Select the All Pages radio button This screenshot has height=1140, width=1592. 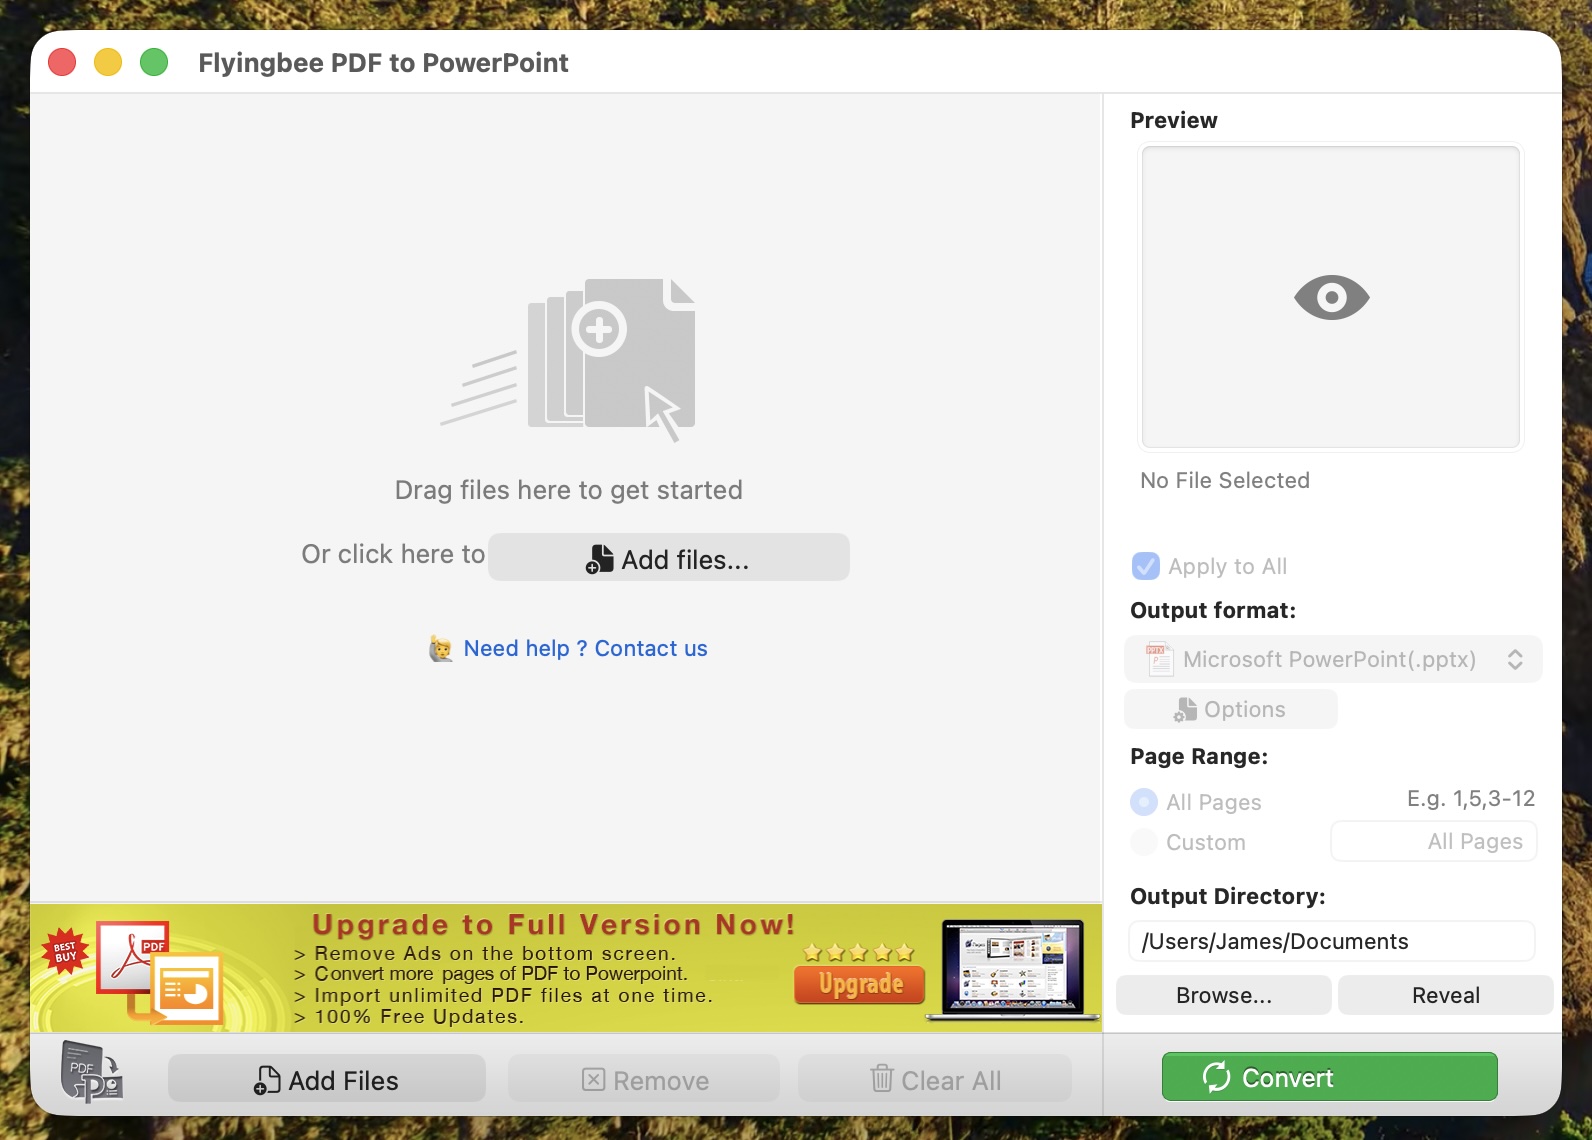tap(1144, 802)
